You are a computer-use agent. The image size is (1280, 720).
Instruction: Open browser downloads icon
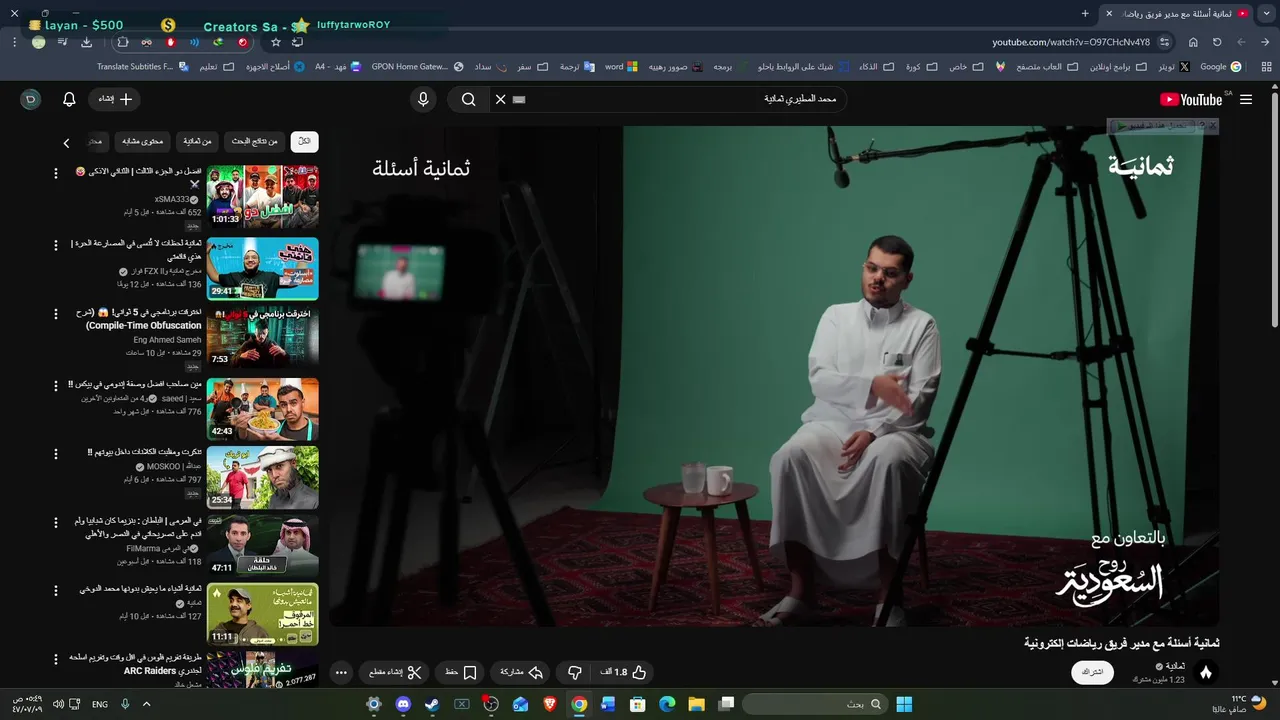click(x=86, y=42)
